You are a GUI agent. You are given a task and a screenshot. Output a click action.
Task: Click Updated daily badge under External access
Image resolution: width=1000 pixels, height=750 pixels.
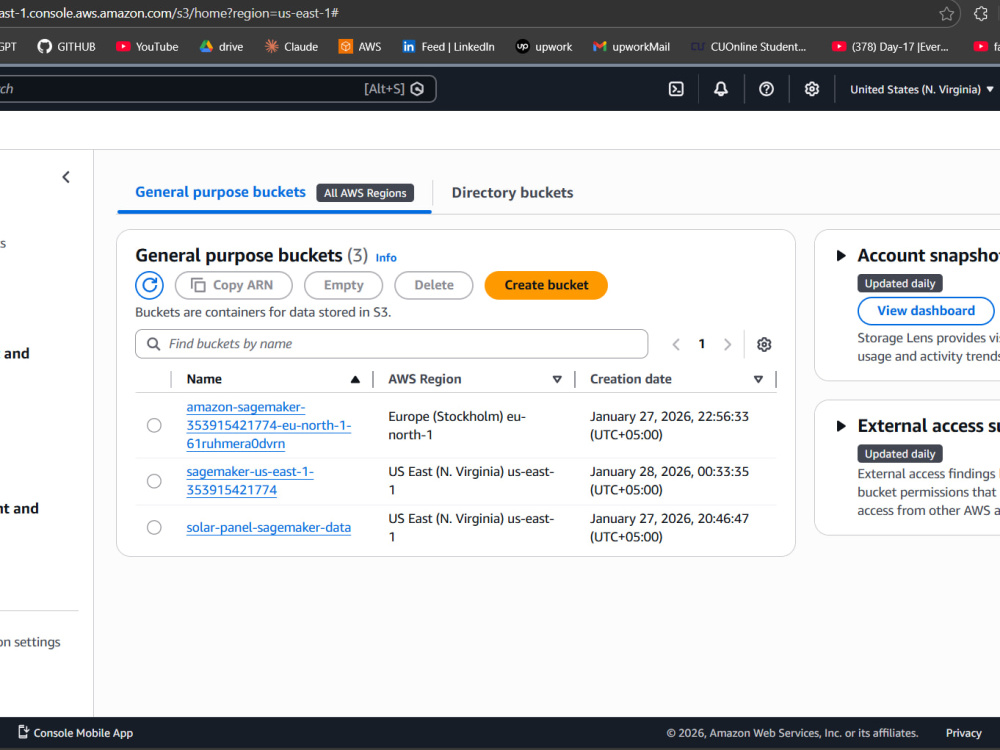[x=899, y=454]
